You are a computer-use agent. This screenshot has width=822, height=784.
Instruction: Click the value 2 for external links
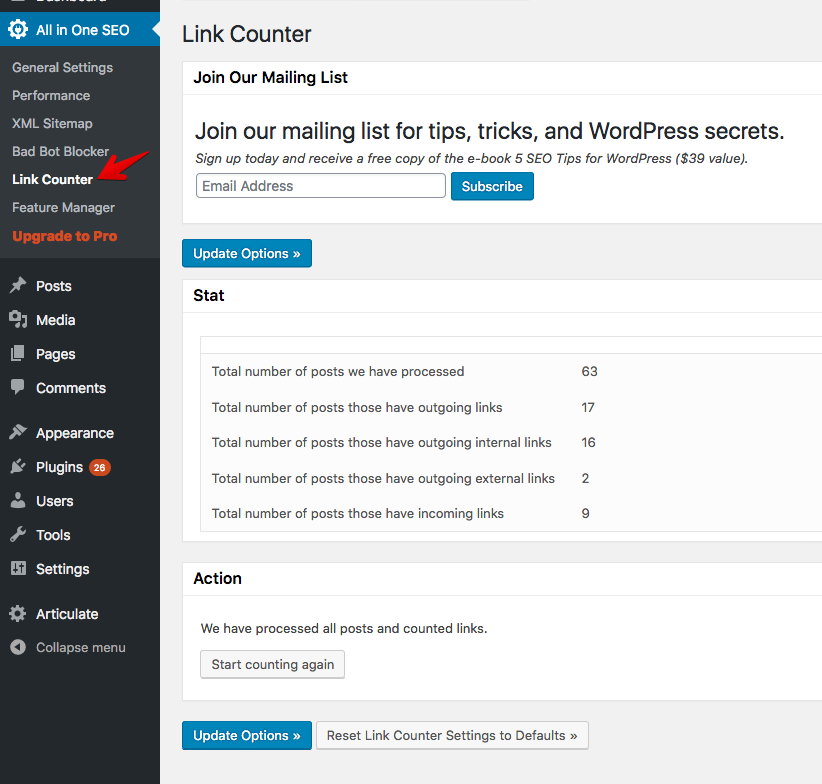pyautogui.click(x=585, y=478)
